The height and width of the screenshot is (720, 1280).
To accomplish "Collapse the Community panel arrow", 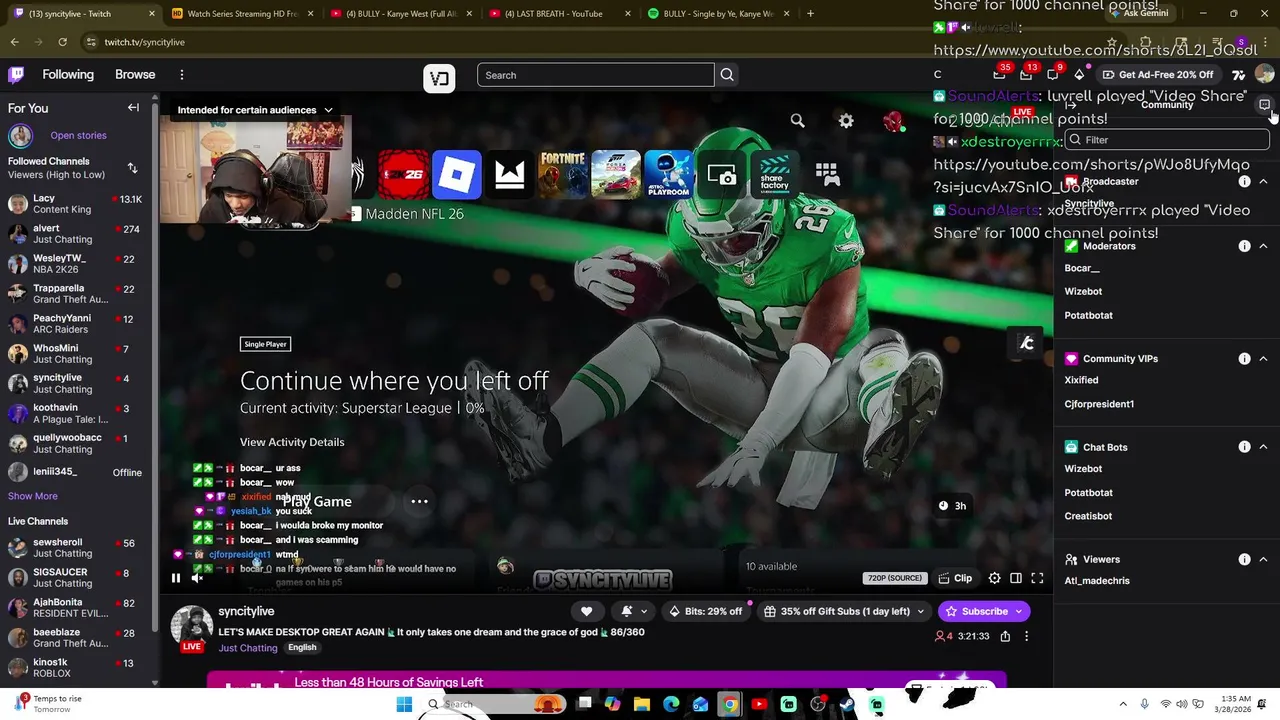I will point(1070,105).
